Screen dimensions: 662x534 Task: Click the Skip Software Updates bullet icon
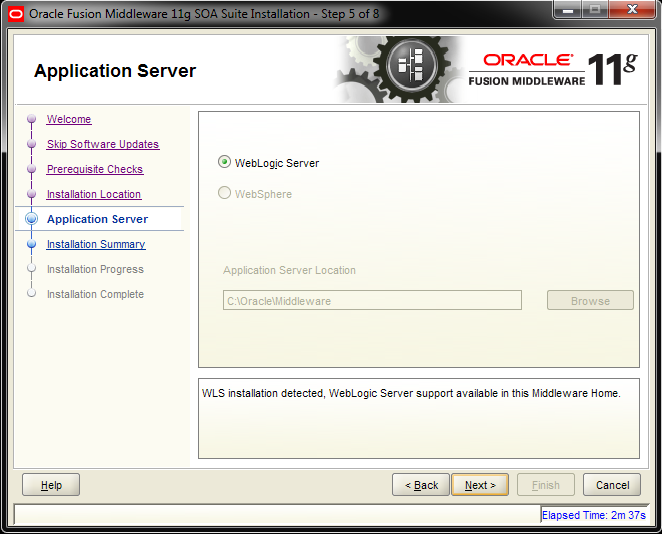coord(31,144)
